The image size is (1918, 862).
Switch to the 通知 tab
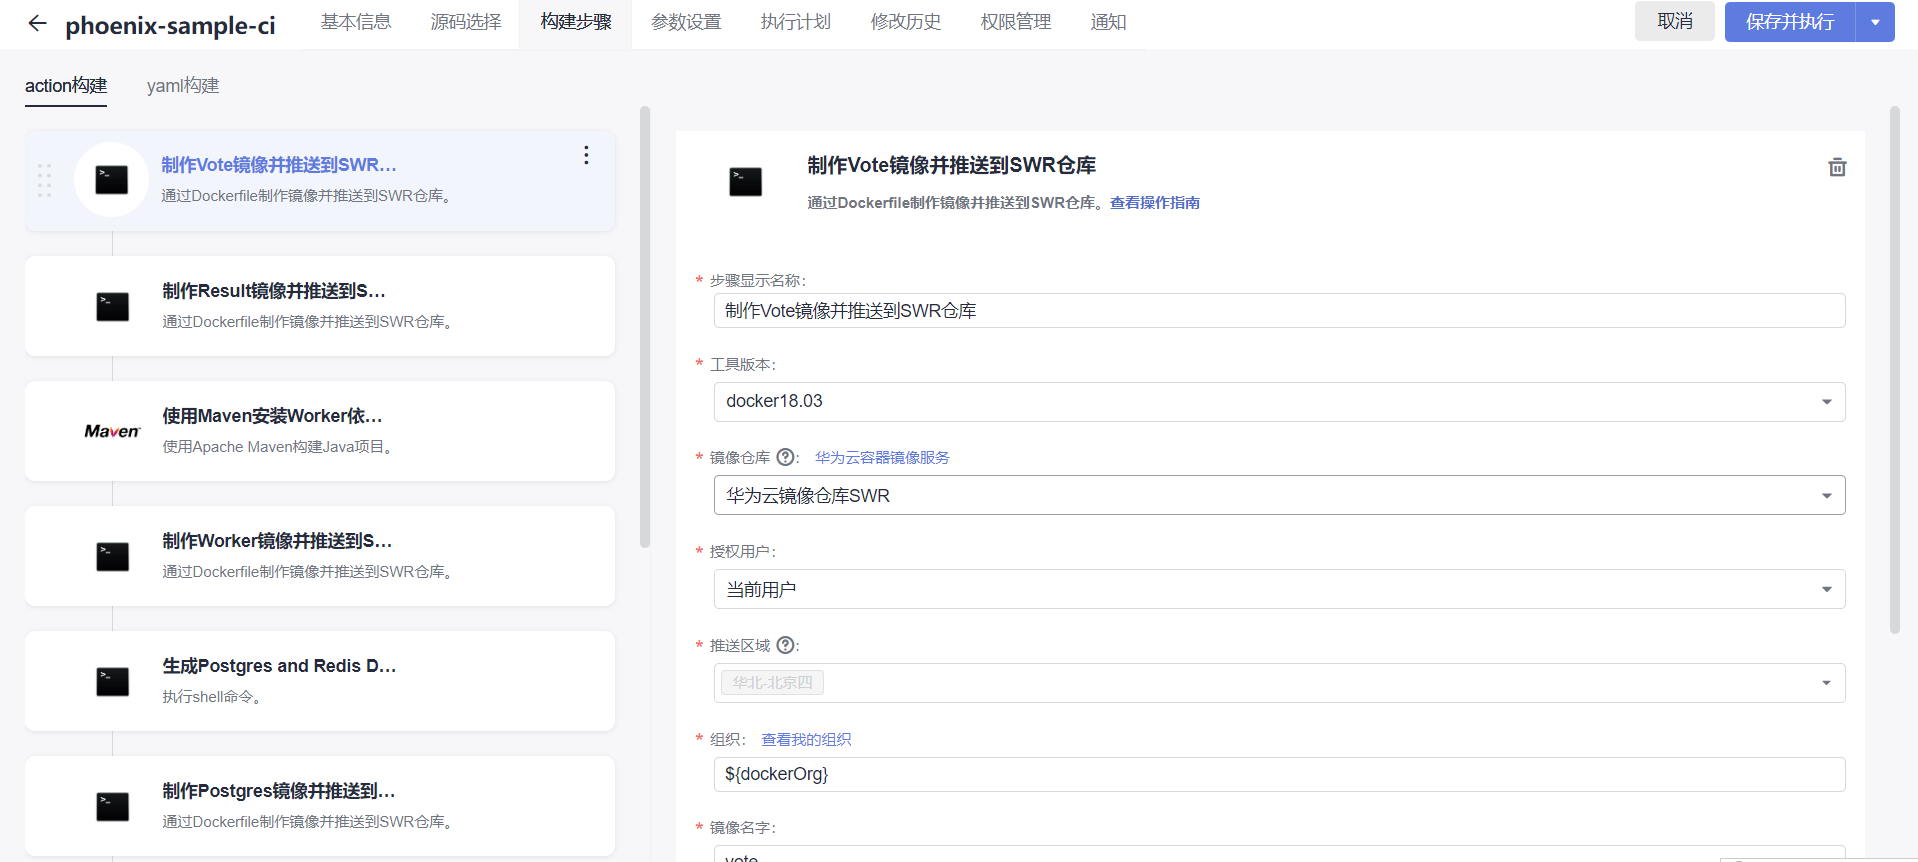click(1108, 22)
